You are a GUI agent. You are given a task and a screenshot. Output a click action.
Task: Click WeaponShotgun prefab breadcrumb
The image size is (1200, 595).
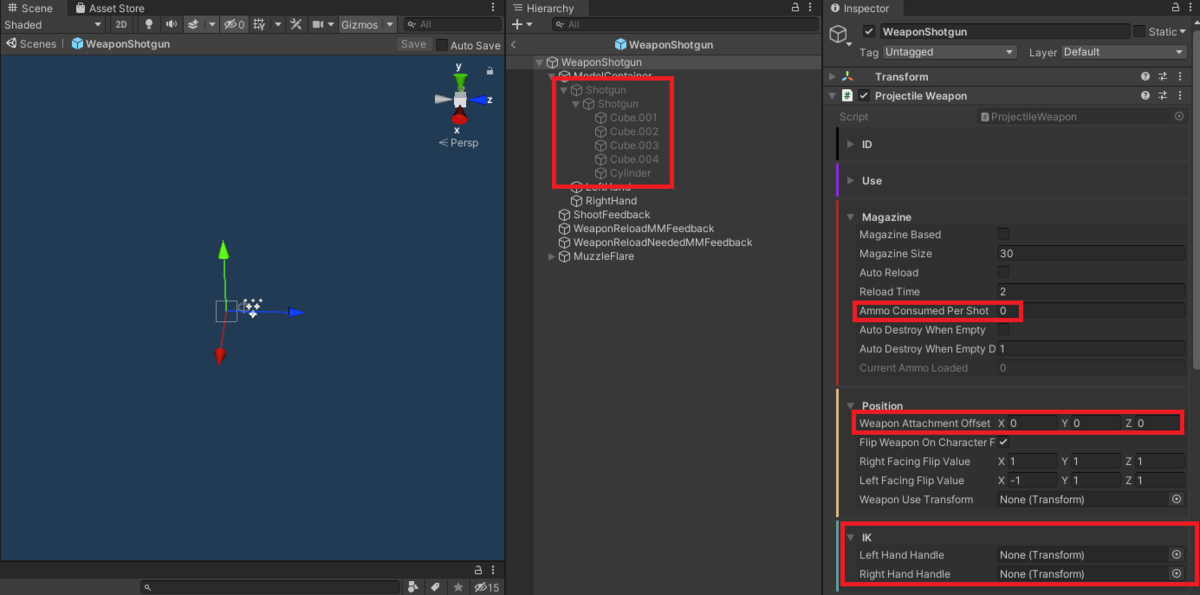pos(120,44)
